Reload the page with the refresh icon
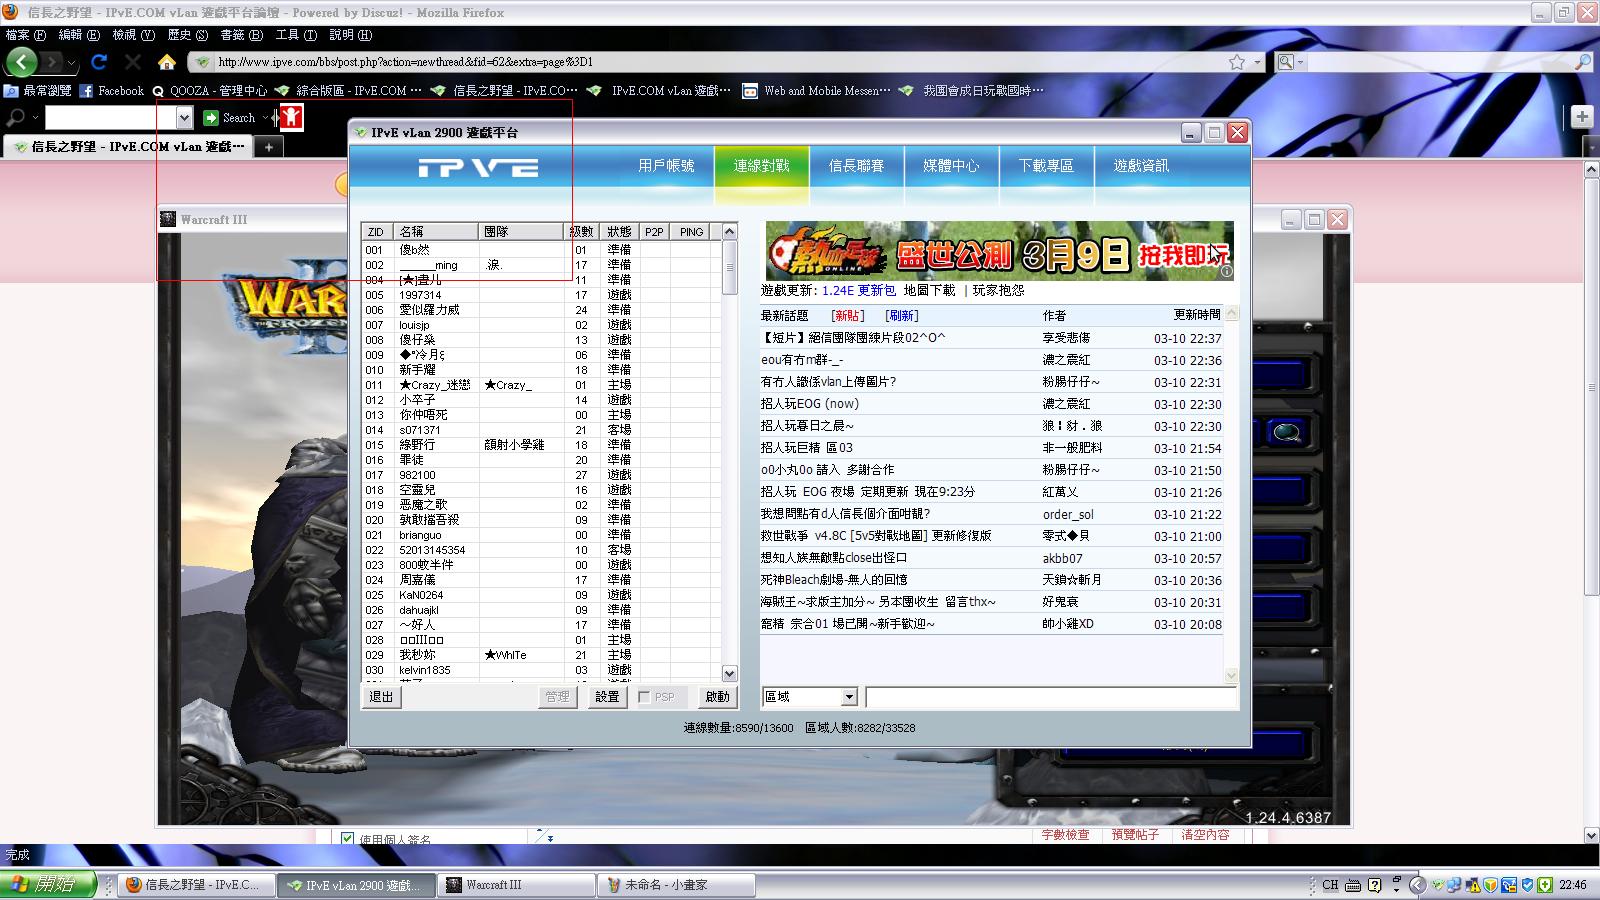 tap(98, 62)
